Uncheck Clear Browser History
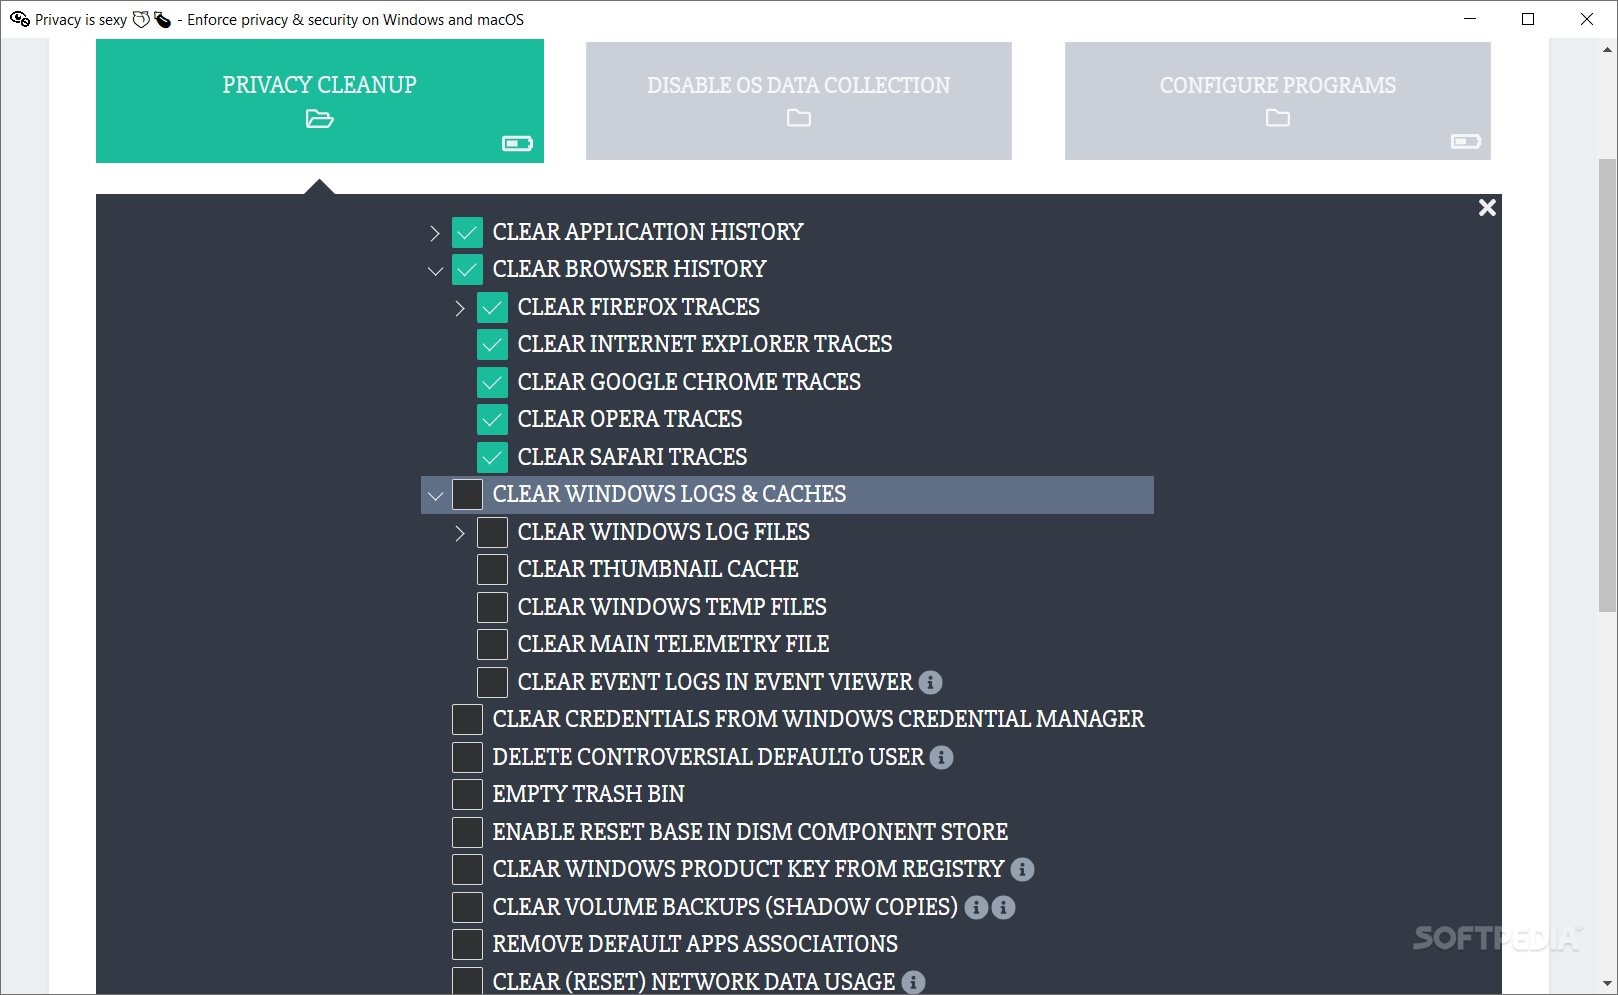This screenshot has height=995, width=1618. (x=467, y=269)
